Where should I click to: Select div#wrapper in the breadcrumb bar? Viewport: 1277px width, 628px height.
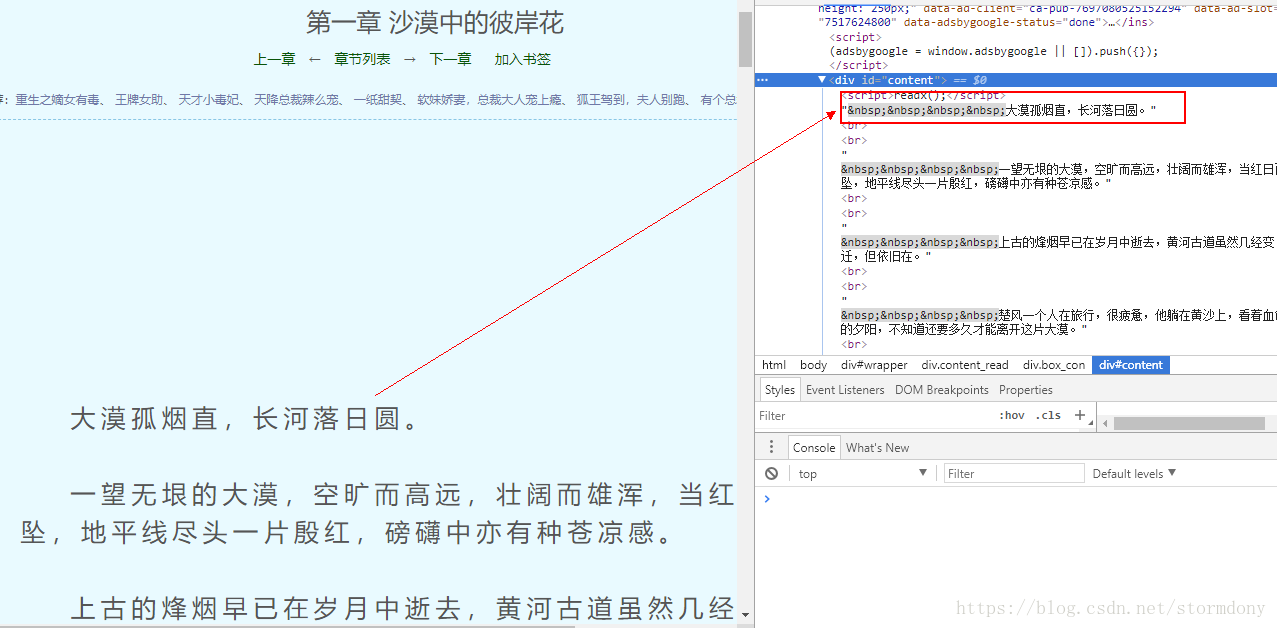874,365
